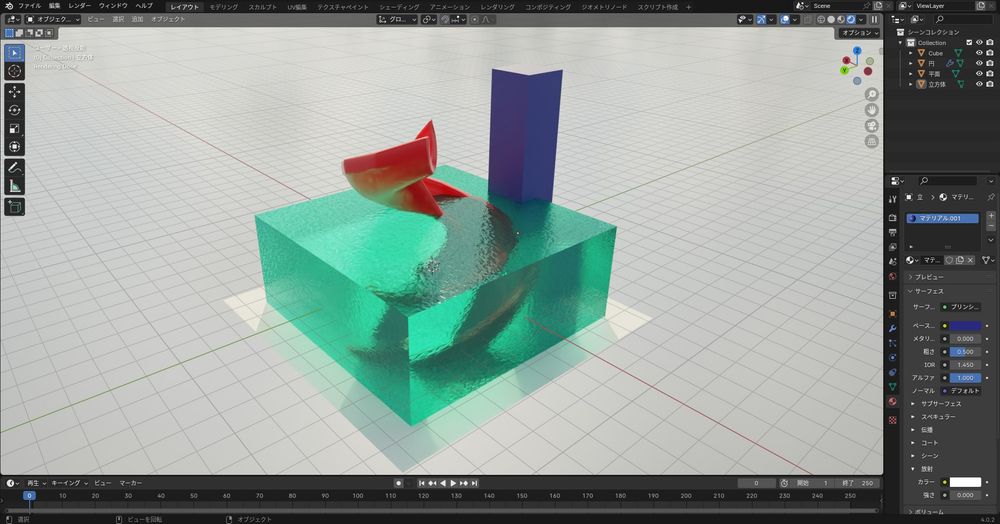Open the World properties tab
This screenshot has width=1000, height=524.
click(x=892, y=277)
